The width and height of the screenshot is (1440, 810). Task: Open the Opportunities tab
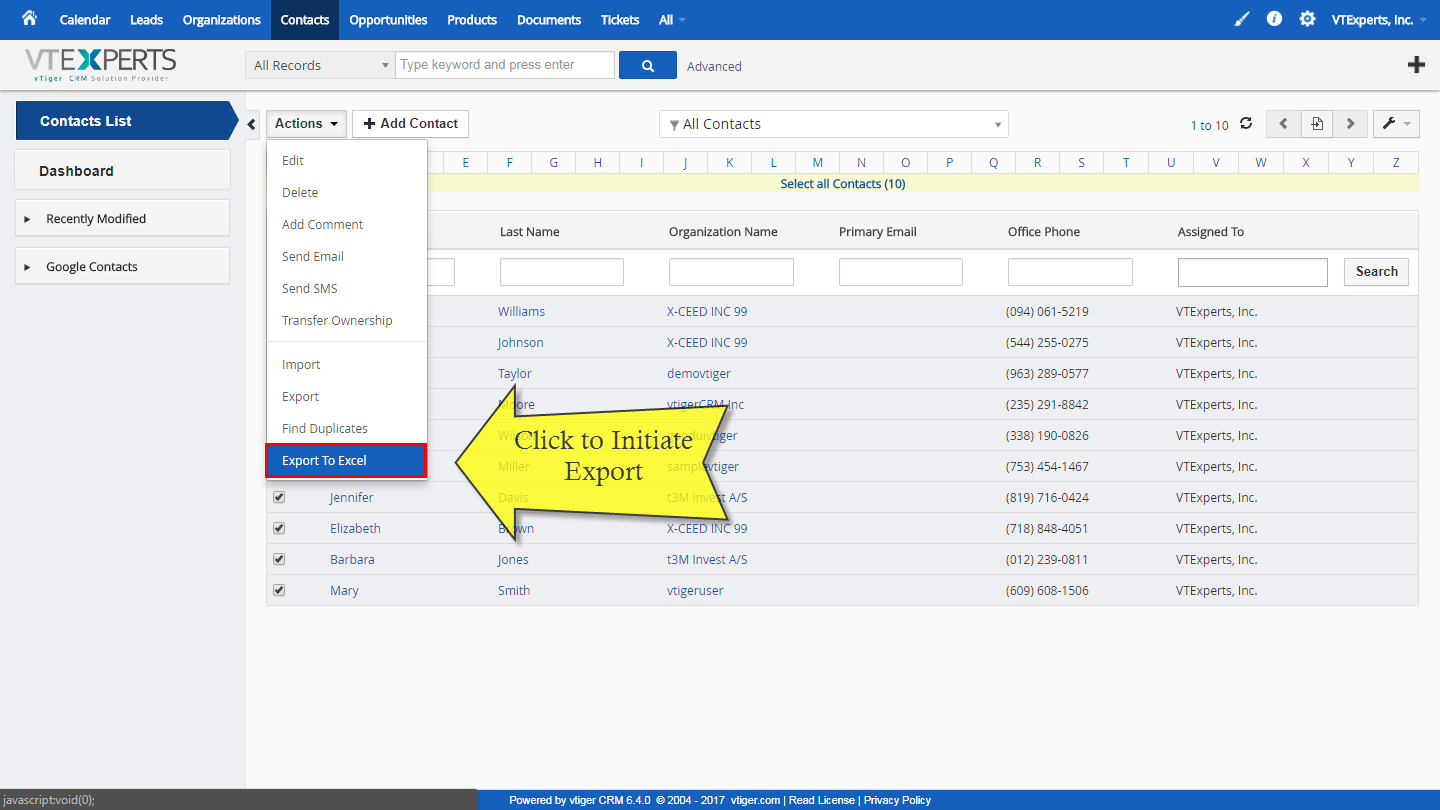(x=388, y=20)
